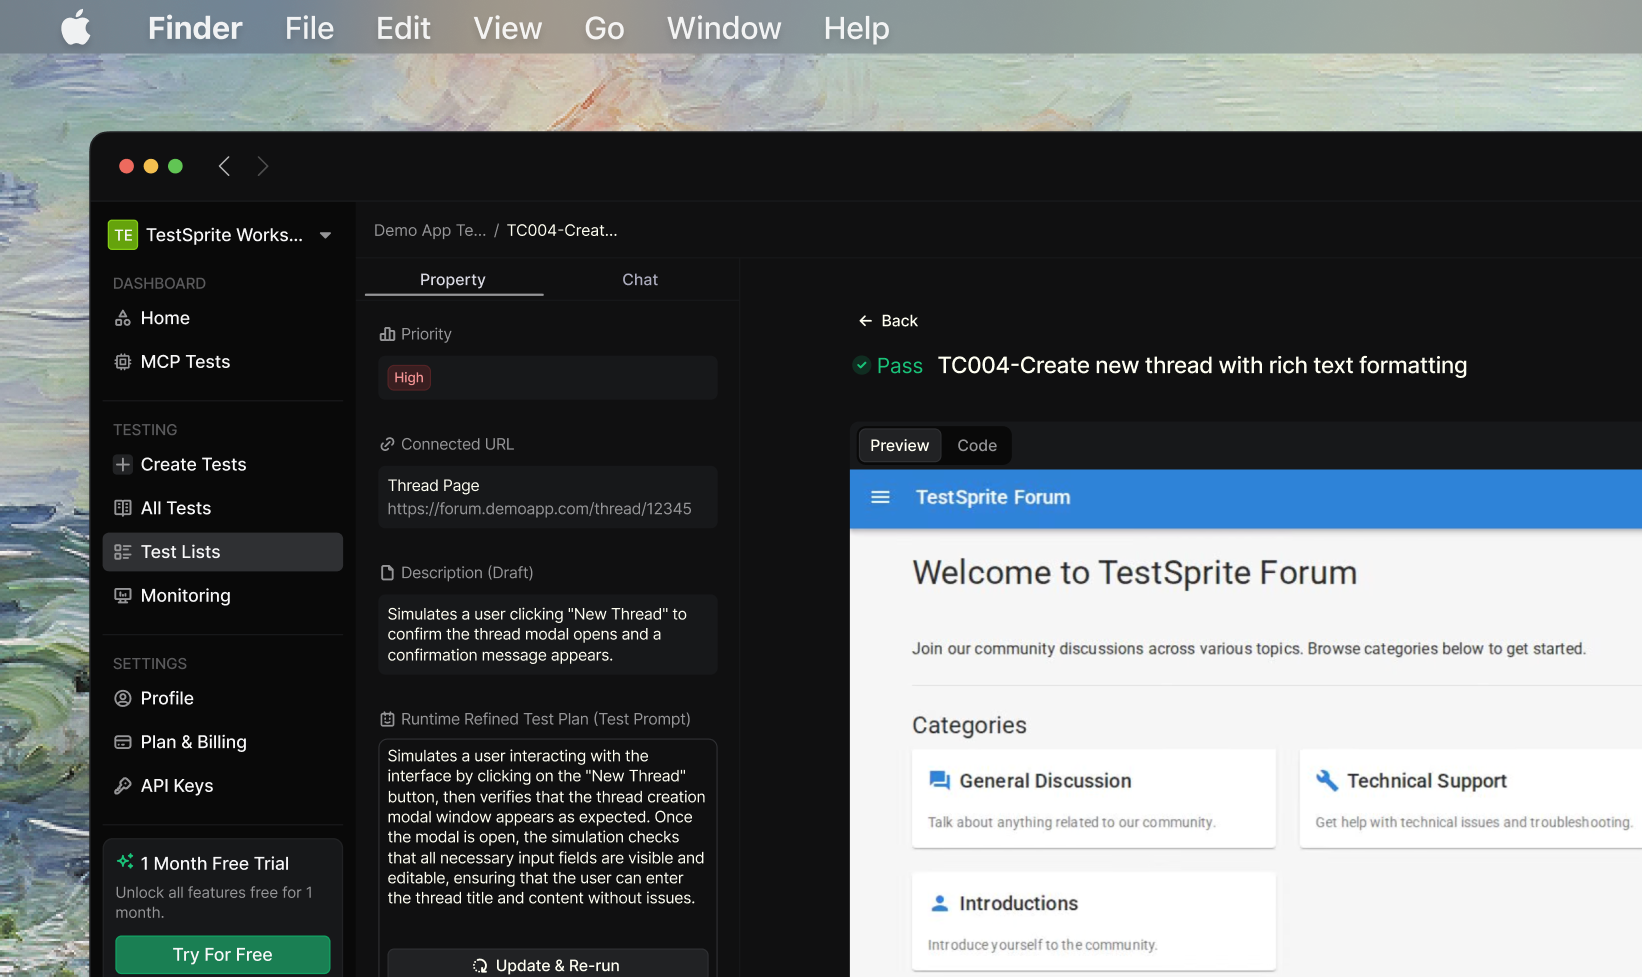
Task: Click the TestSprite Forum header title
Action: [993, 497]
